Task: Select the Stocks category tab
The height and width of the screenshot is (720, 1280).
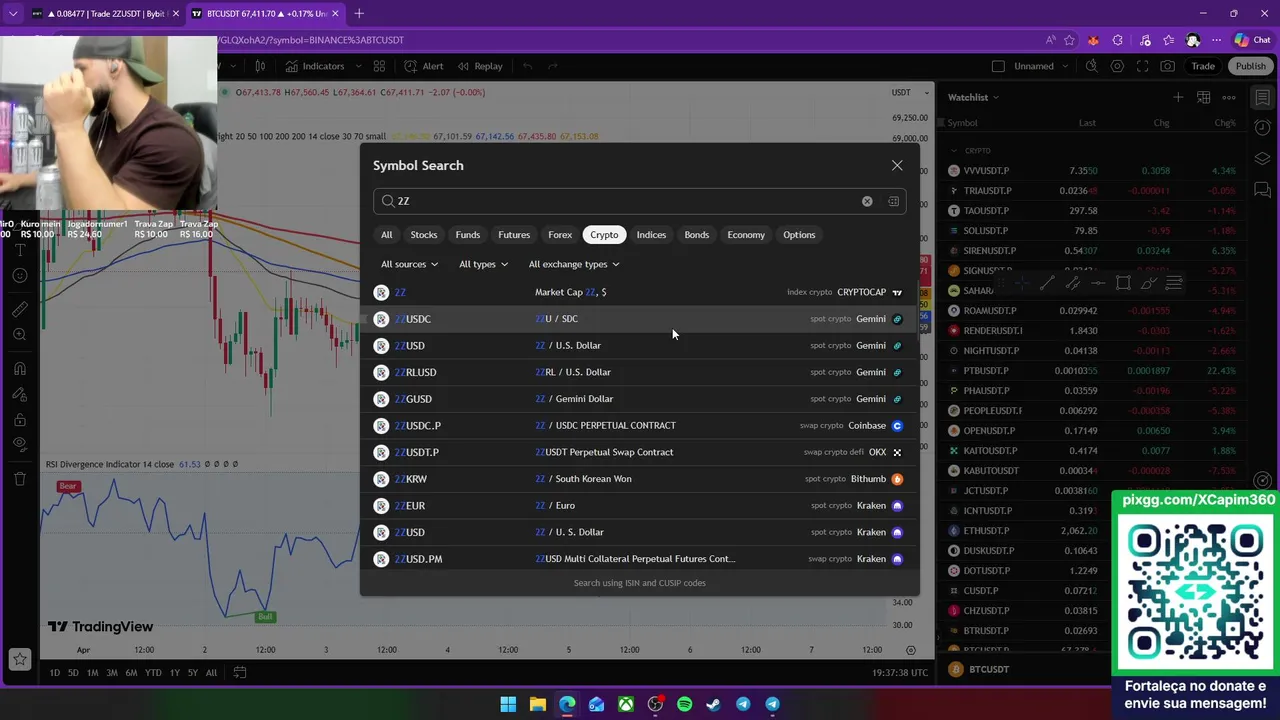Action: pos(424,235)
